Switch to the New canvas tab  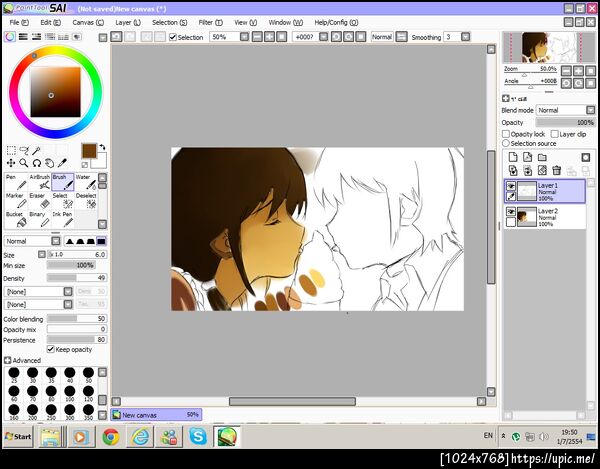(156, 415)
